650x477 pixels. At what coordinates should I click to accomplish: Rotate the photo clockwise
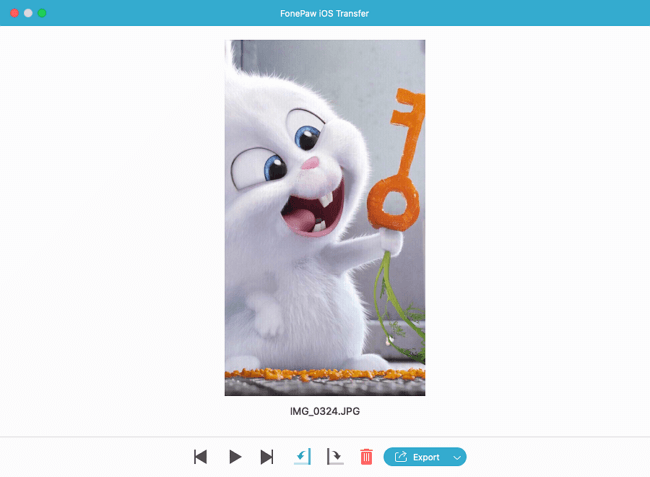point(335,457)
